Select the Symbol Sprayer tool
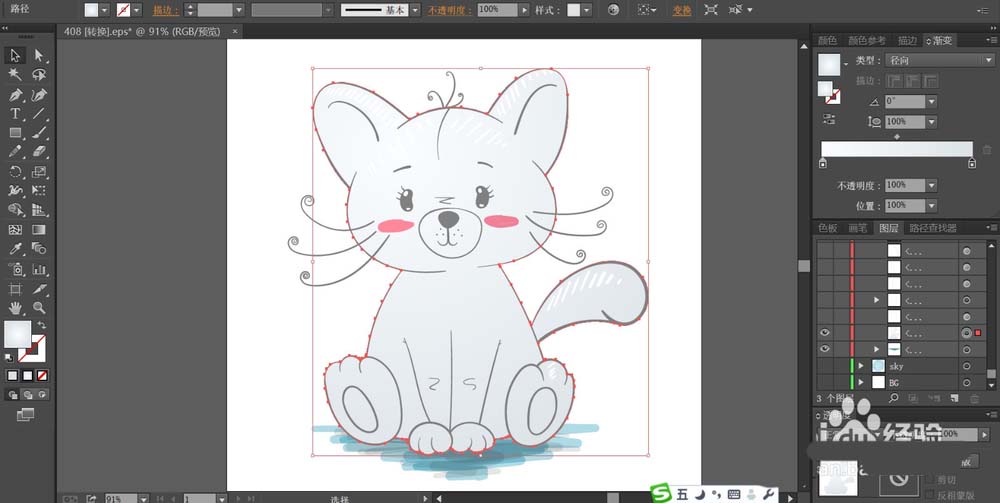Screen dimensions: 1000x503 tap(15, 268)
